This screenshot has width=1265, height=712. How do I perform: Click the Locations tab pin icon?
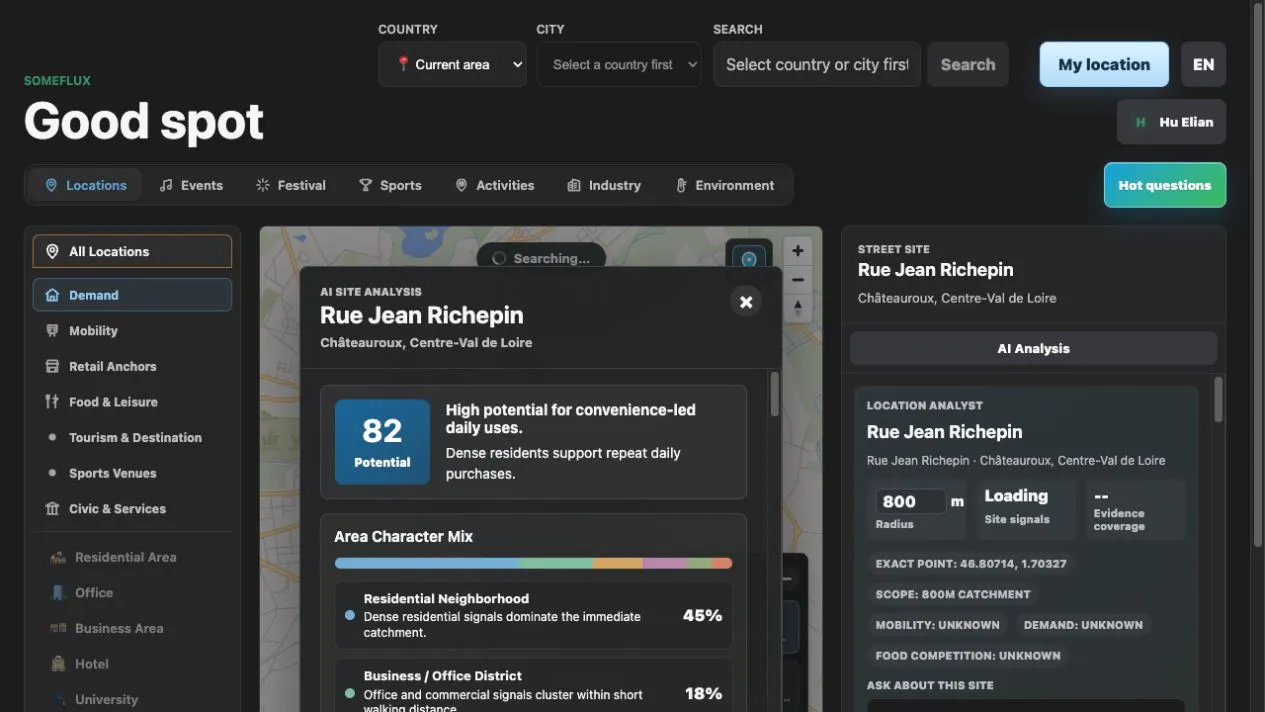[51, 185]
